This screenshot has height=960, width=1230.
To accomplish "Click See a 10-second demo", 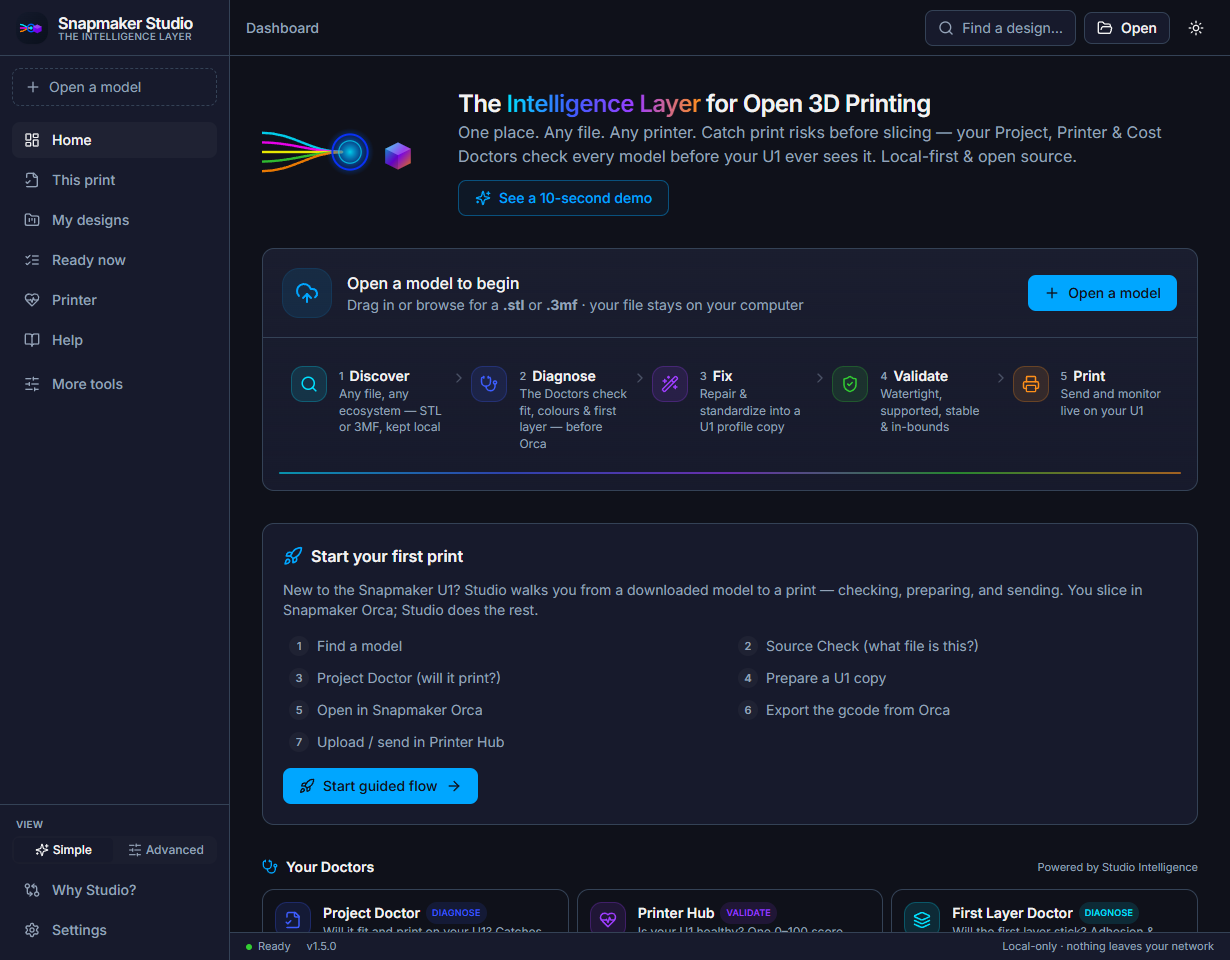I will click(563, 198).
